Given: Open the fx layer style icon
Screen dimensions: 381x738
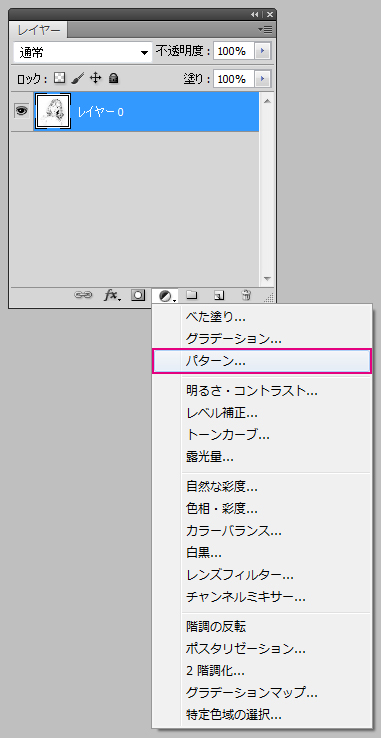Looking at the screenshot, I should [x=112, y=295].
